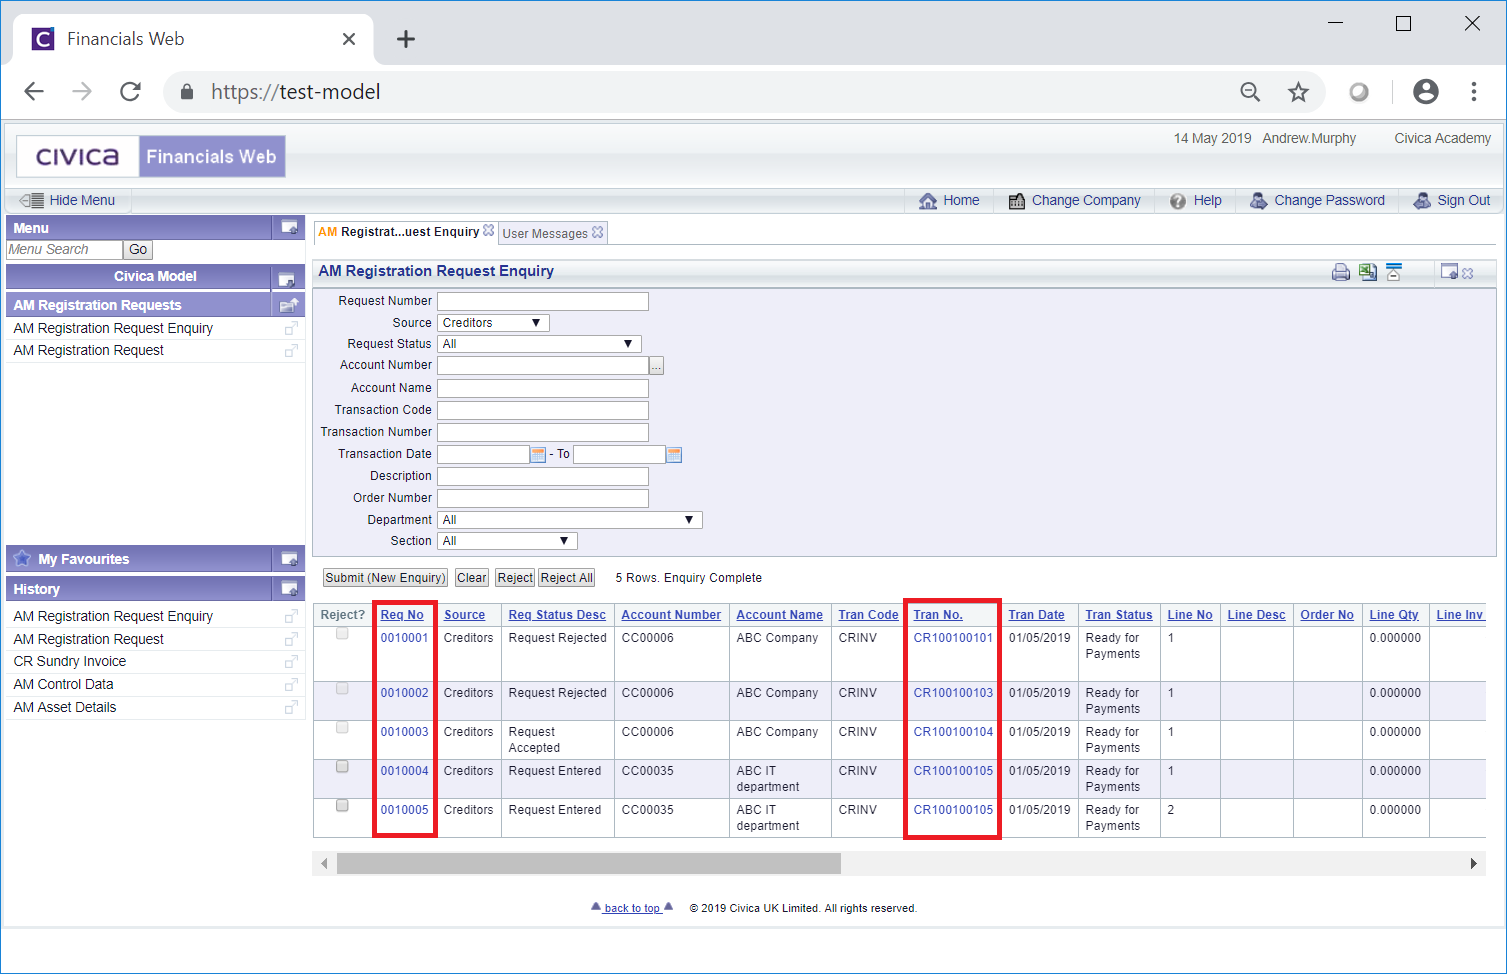Click the Hide Menu icon
Viewport: 1507px width, 974px height.
click(x=31, y=200)
